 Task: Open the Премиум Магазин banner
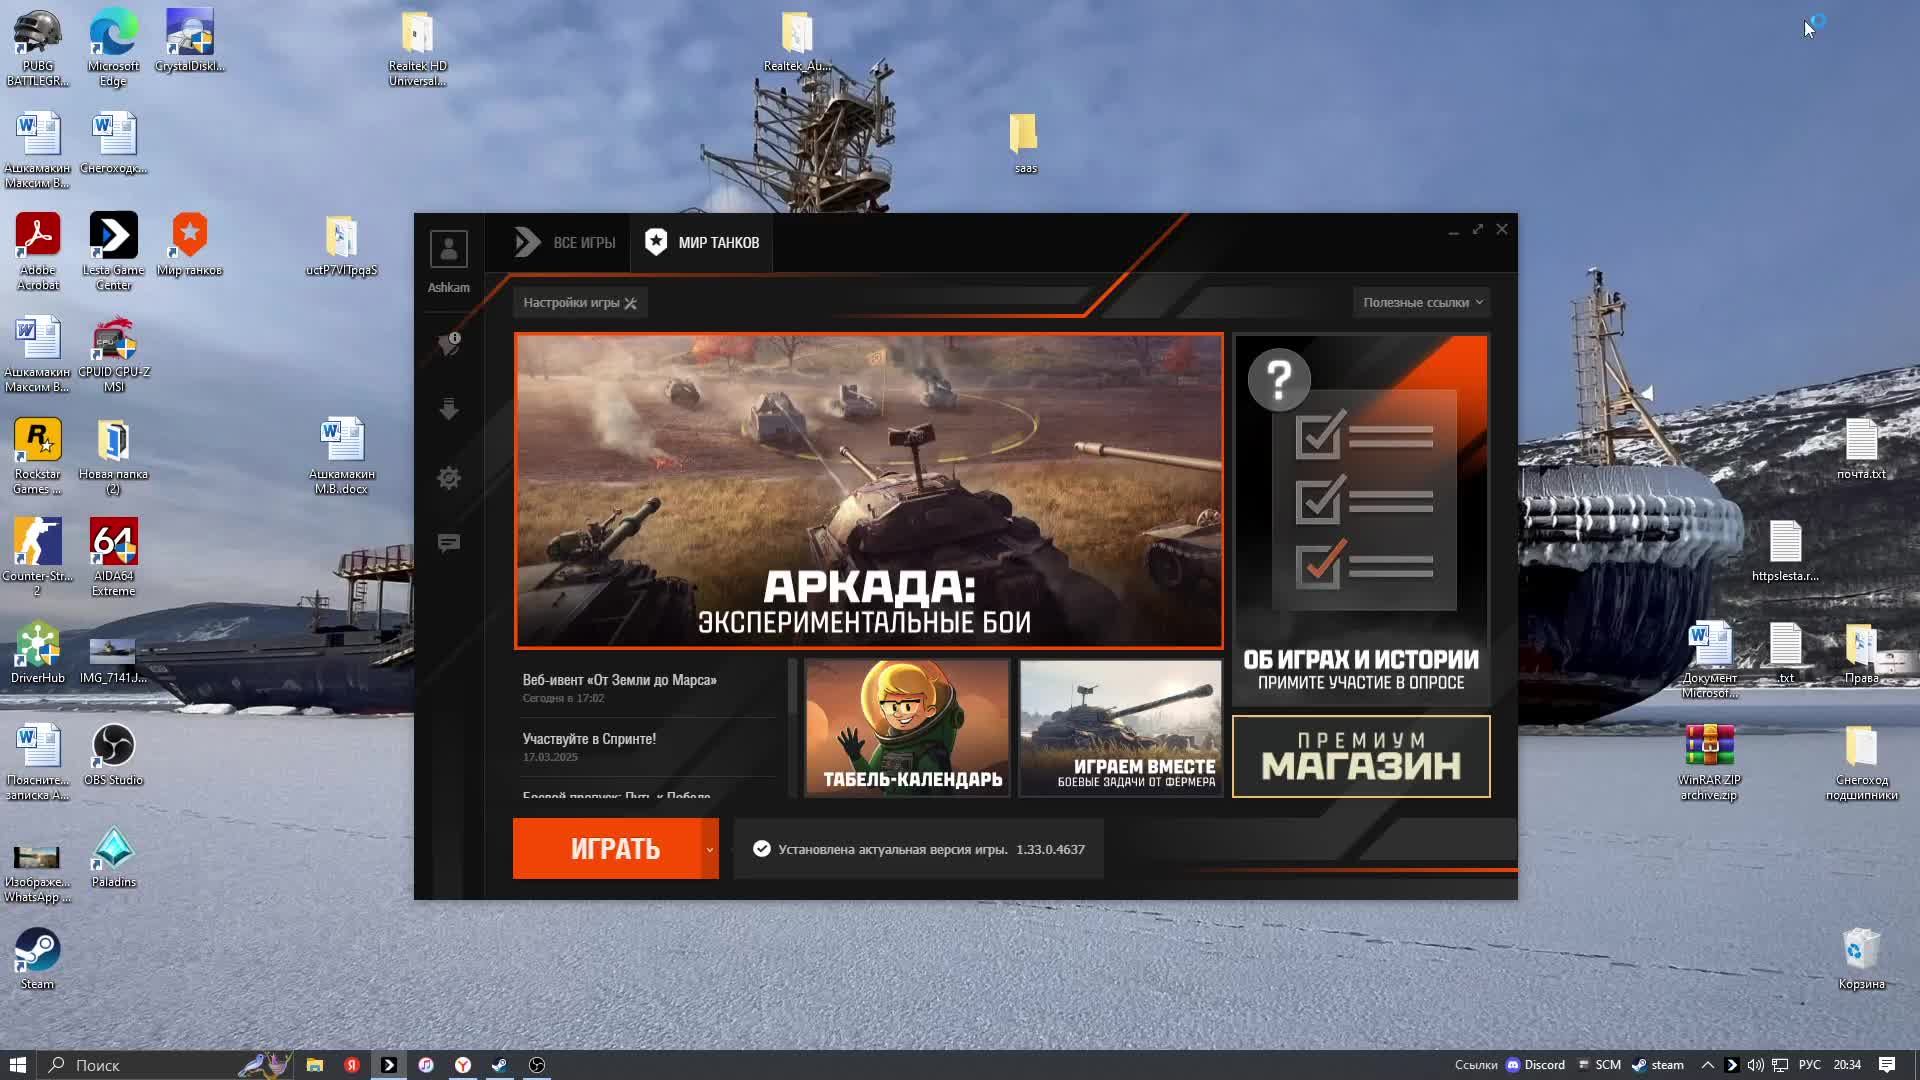pos(1361,756)
